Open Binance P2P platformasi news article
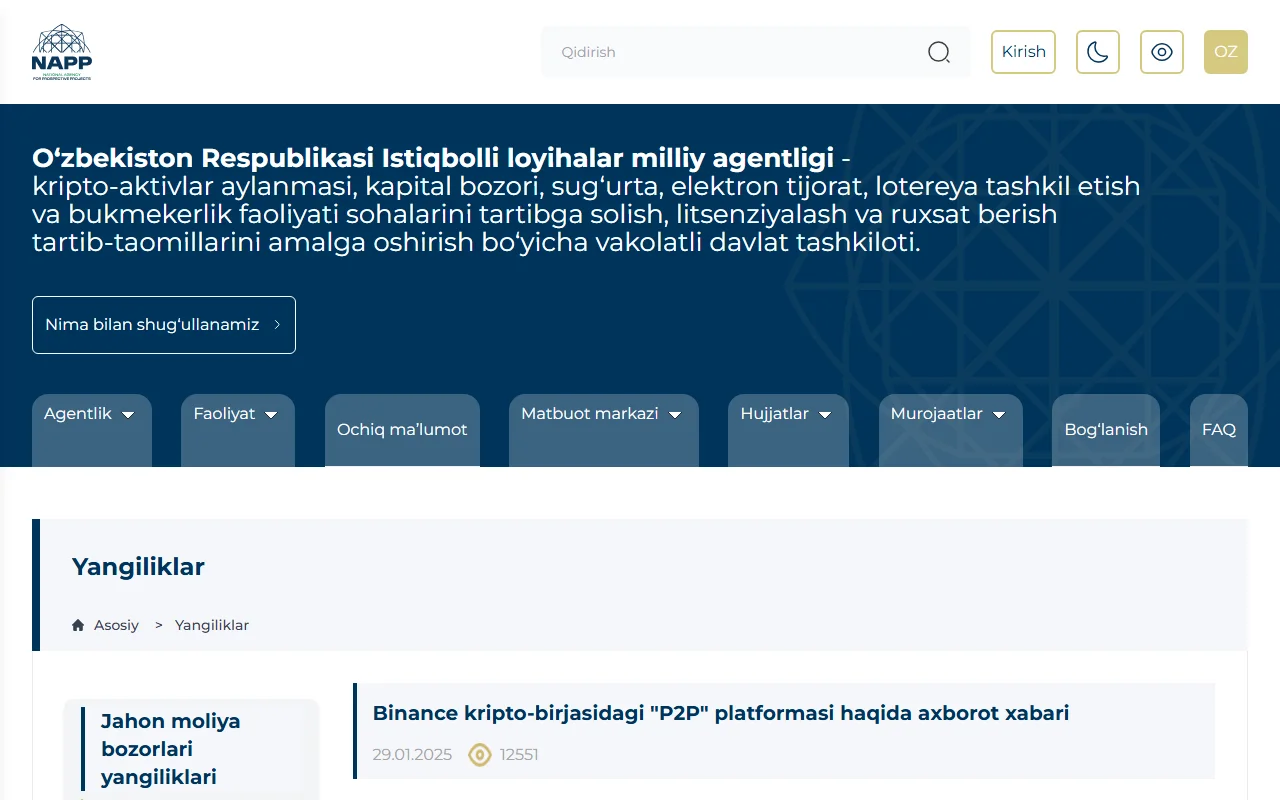 (x=721, y=713)
